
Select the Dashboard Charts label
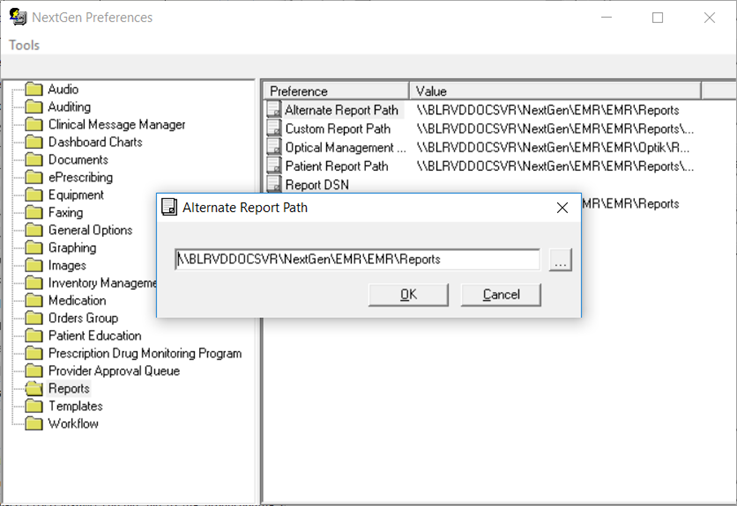[x=95, y=142]
